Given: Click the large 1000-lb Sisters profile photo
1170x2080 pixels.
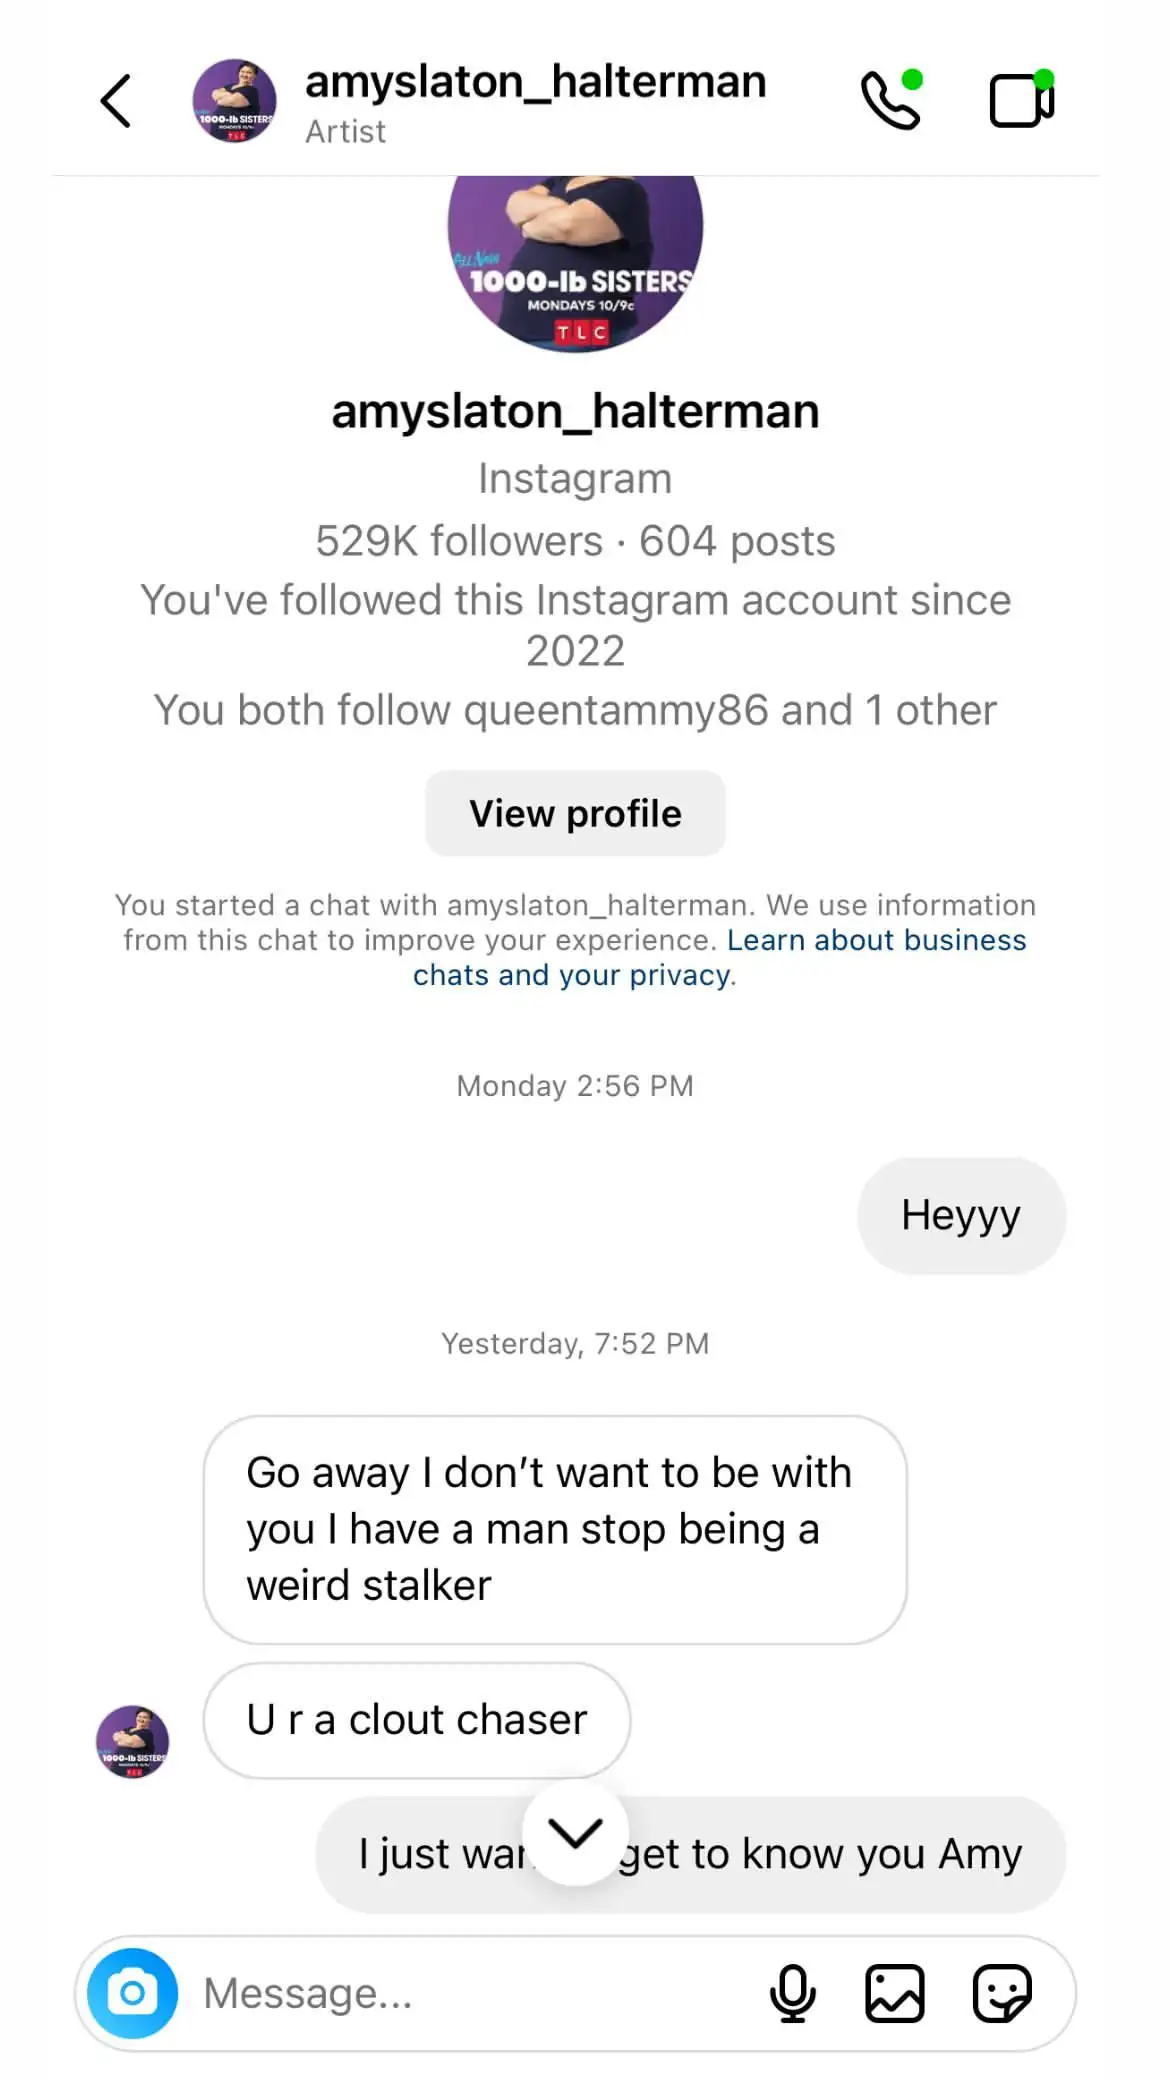Looking at the screenshot, I should coord(575,255).
